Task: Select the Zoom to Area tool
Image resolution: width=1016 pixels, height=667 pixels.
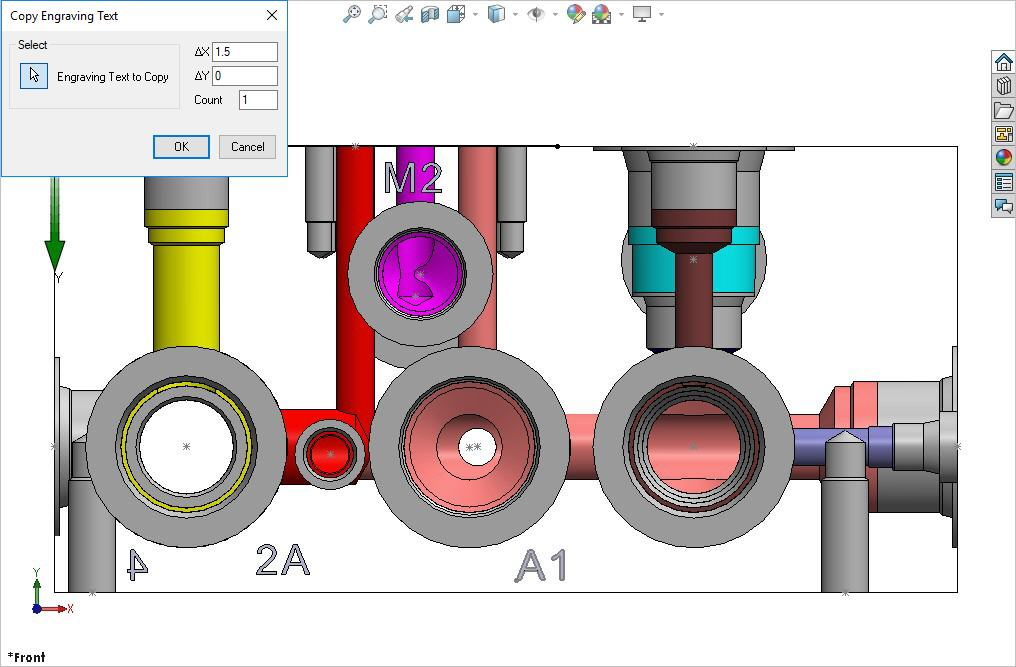Action: [x=377, y=14]
